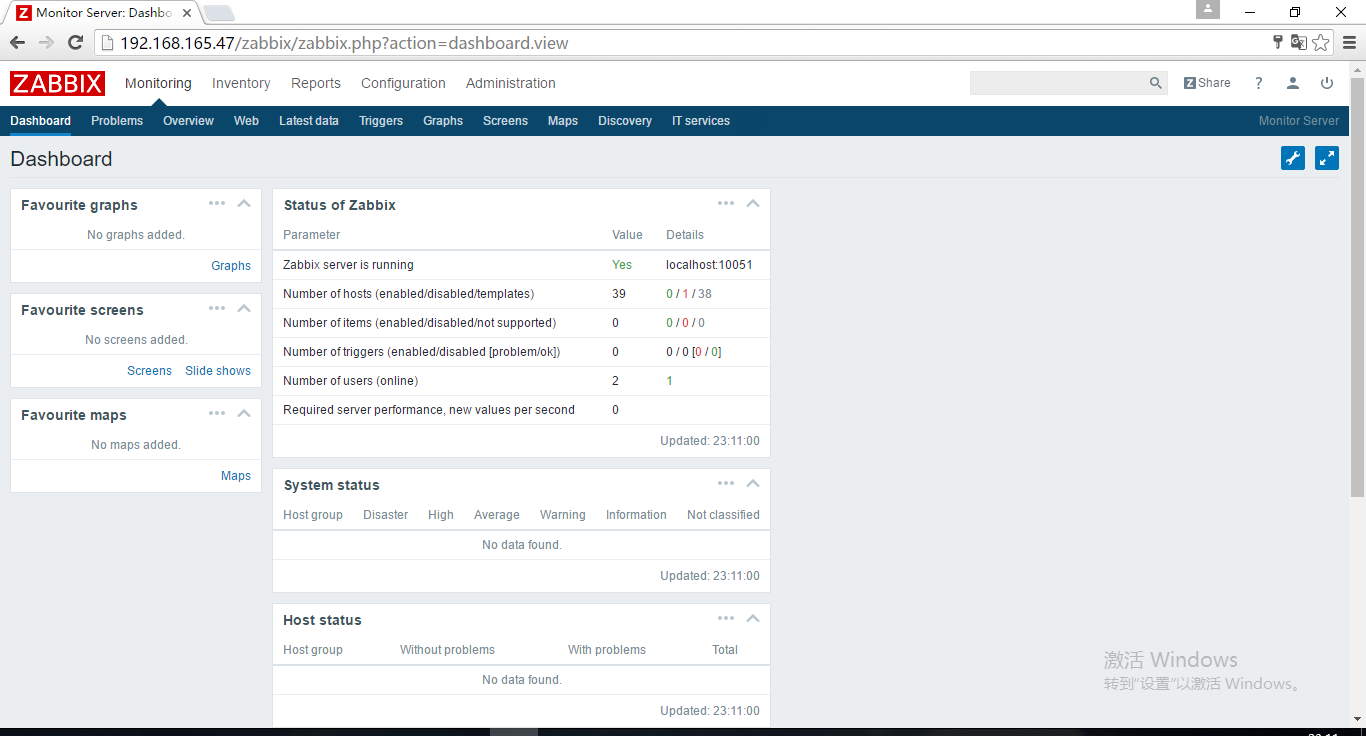Select the Dashboard submenu tab
This screenshot has height=736, width=1366.
point(40,121)
